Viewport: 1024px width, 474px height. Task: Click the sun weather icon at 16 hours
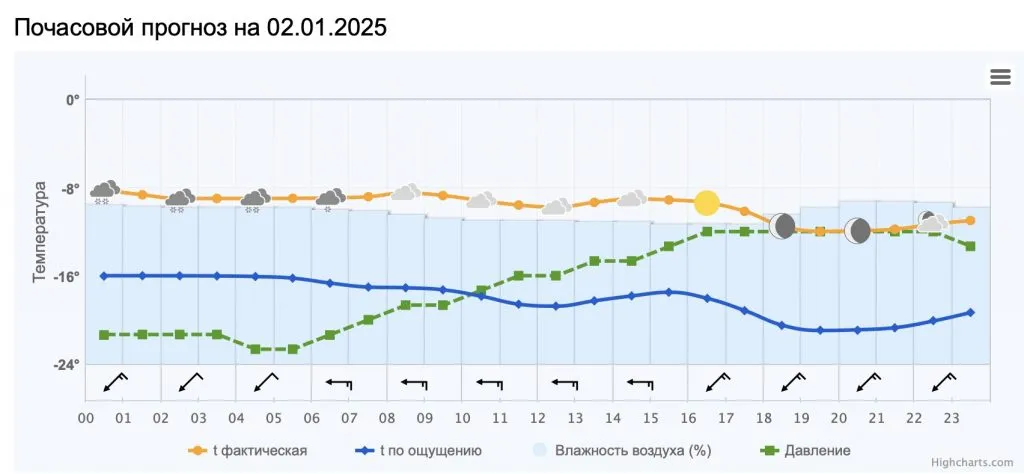707,203
